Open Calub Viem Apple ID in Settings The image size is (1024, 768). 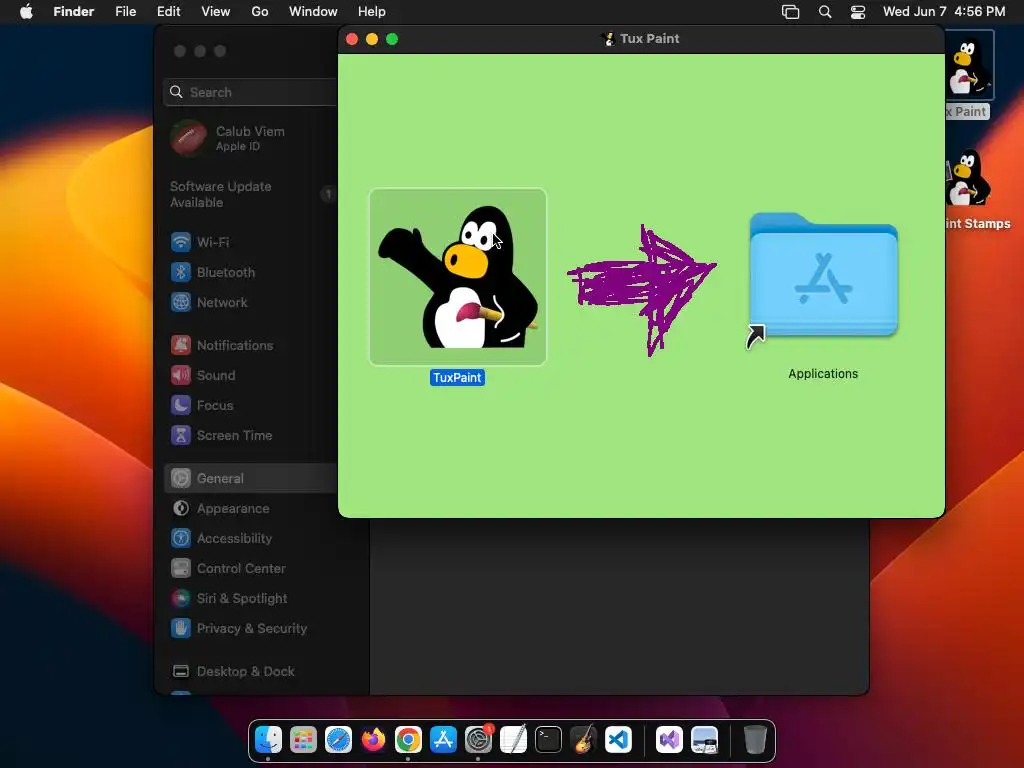coord(251,138)
